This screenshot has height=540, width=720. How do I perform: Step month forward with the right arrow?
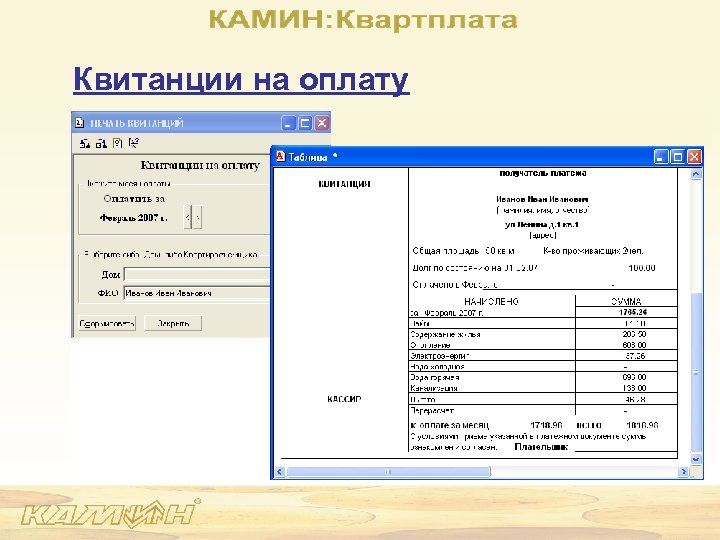197,217
